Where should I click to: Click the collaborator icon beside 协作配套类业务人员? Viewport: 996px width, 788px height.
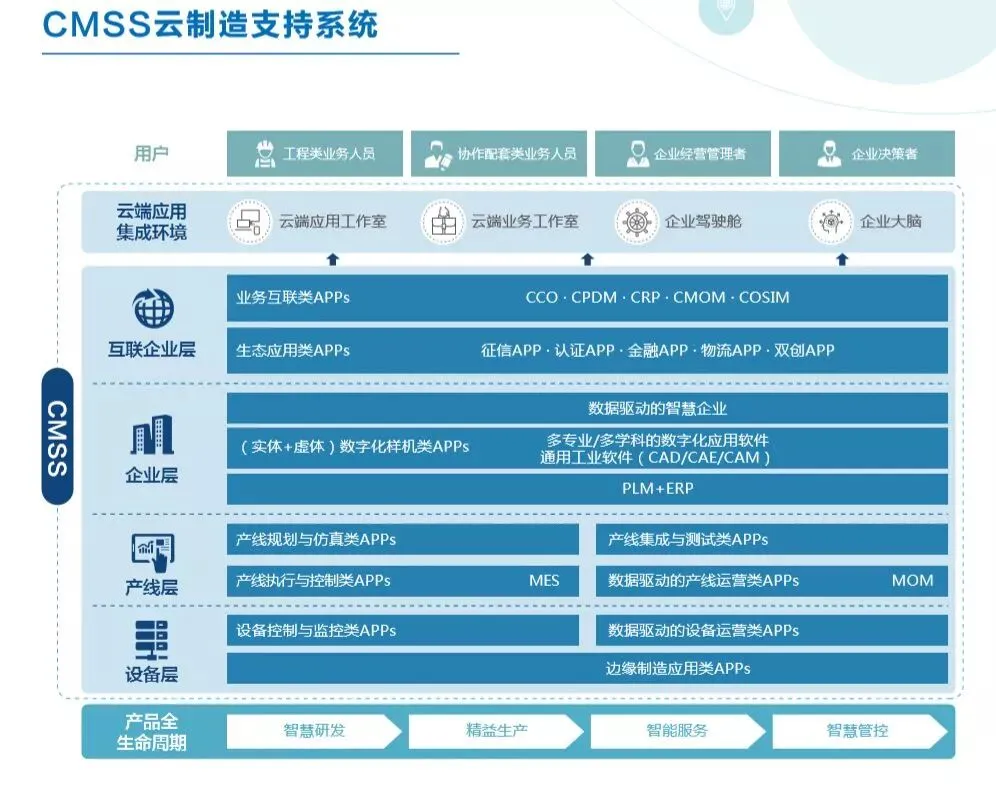(x=438, y=154)
